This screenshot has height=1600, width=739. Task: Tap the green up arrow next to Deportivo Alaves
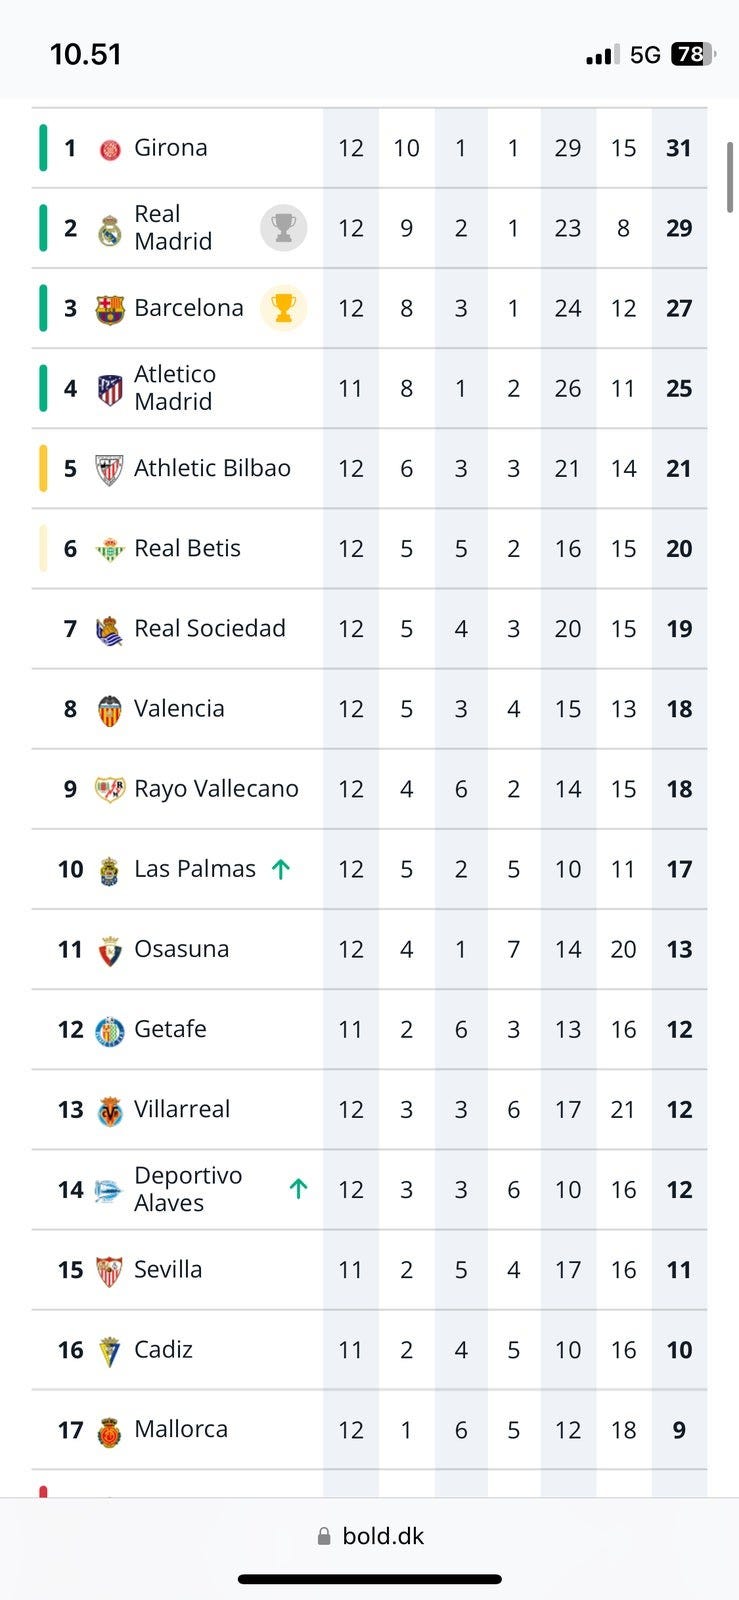point(298,1189)
